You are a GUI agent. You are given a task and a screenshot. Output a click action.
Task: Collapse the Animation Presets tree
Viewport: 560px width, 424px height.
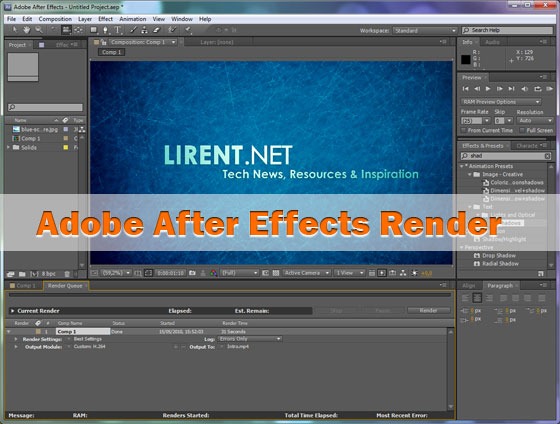462,166
